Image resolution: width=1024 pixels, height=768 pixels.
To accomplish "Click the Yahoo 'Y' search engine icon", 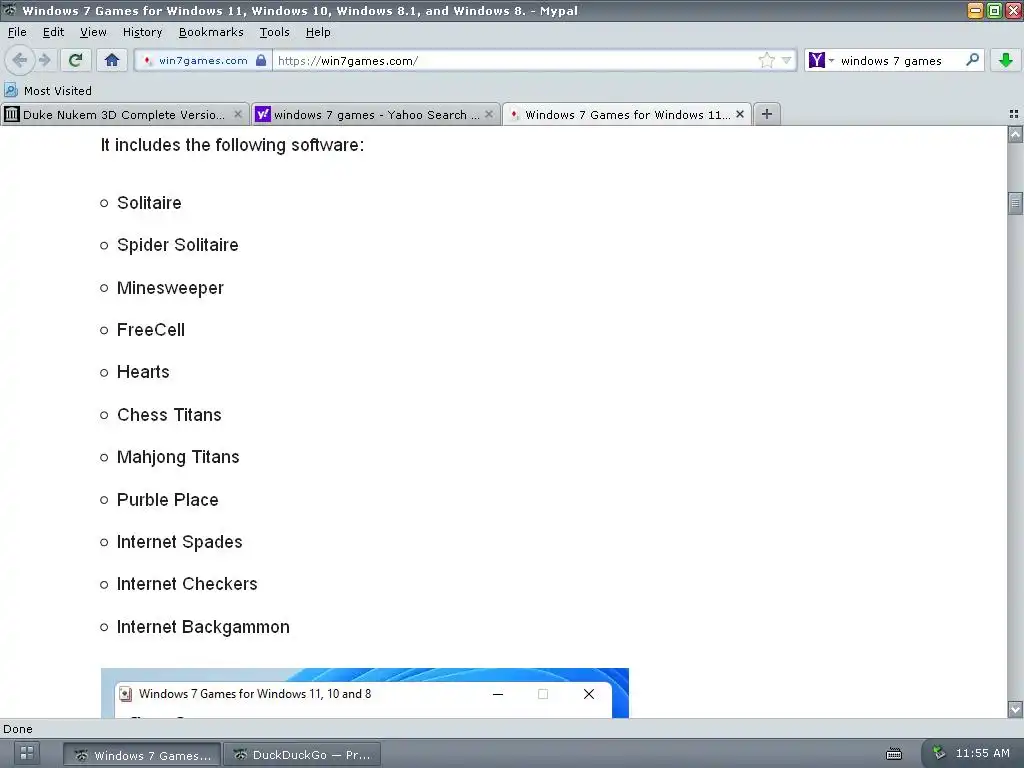I will (x=816, y=61).
